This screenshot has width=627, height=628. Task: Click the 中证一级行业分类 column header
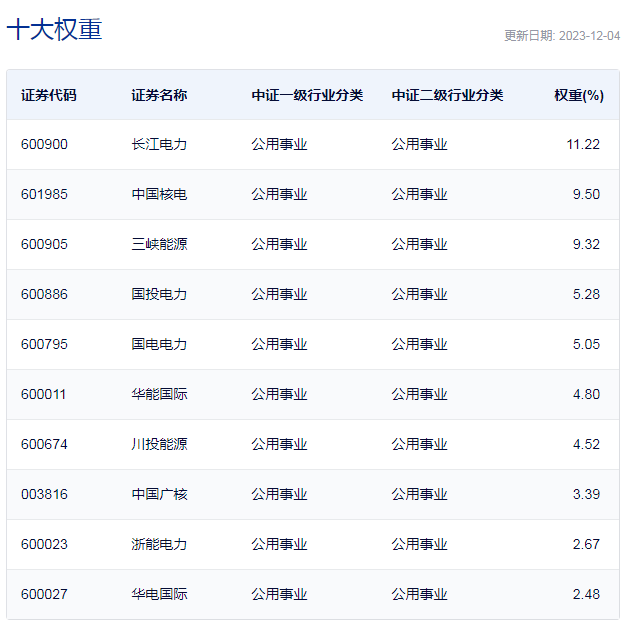click(x=307, y=95)
